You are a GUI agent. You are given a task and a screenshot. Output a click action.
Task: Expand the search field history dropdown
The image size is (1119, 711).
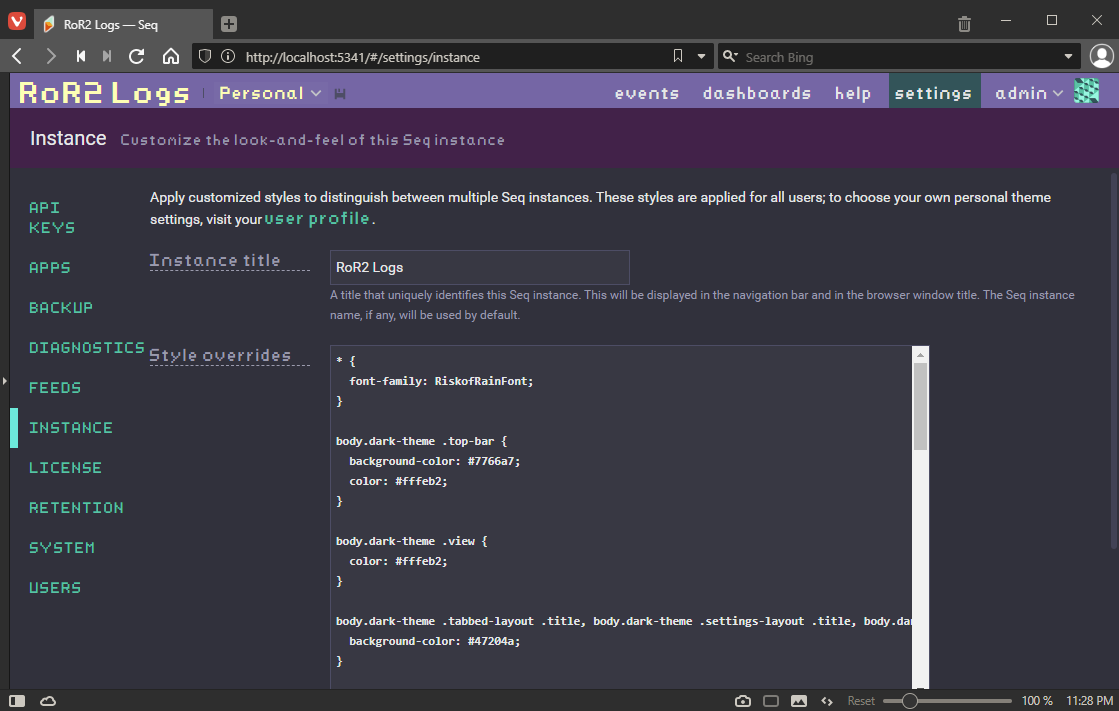1068,56
